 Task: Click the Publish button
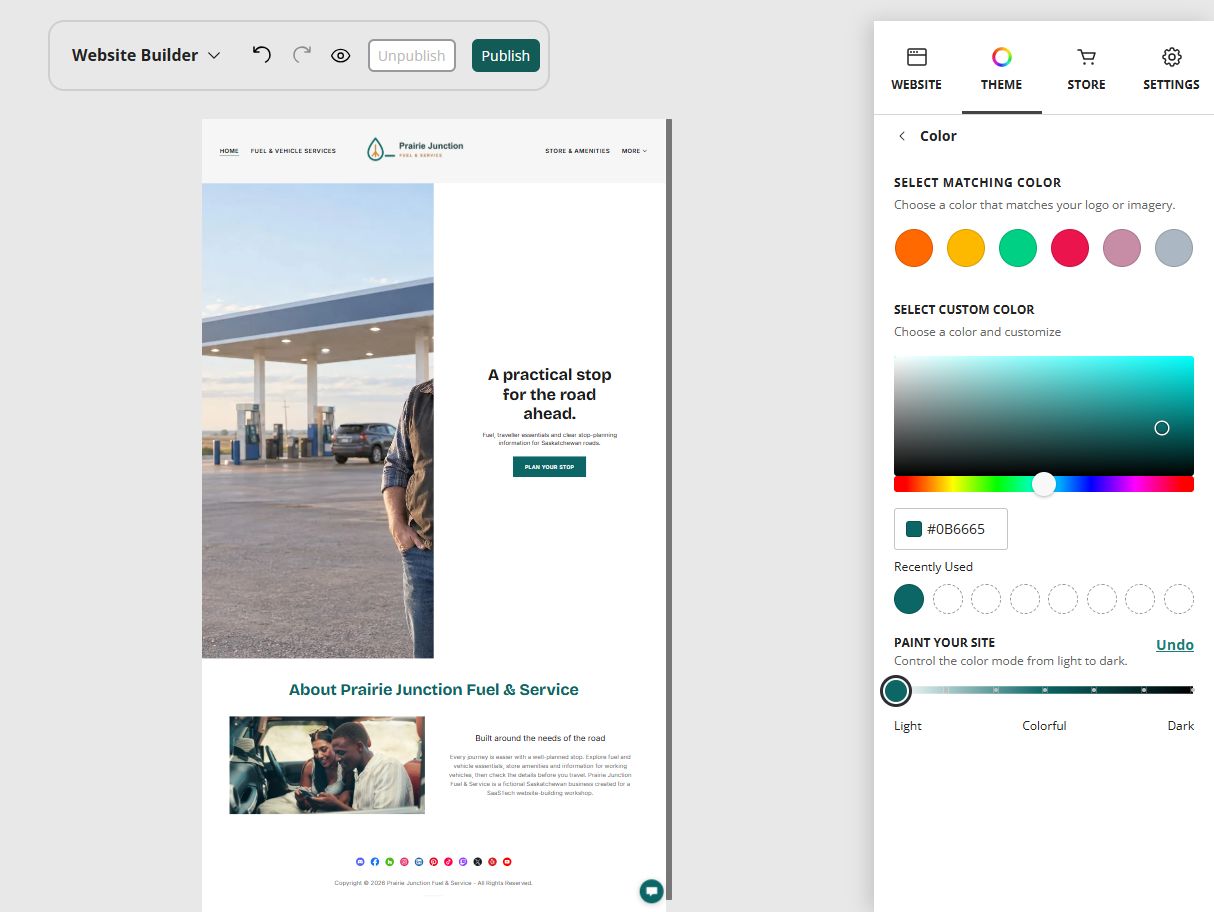coord(506,56)
